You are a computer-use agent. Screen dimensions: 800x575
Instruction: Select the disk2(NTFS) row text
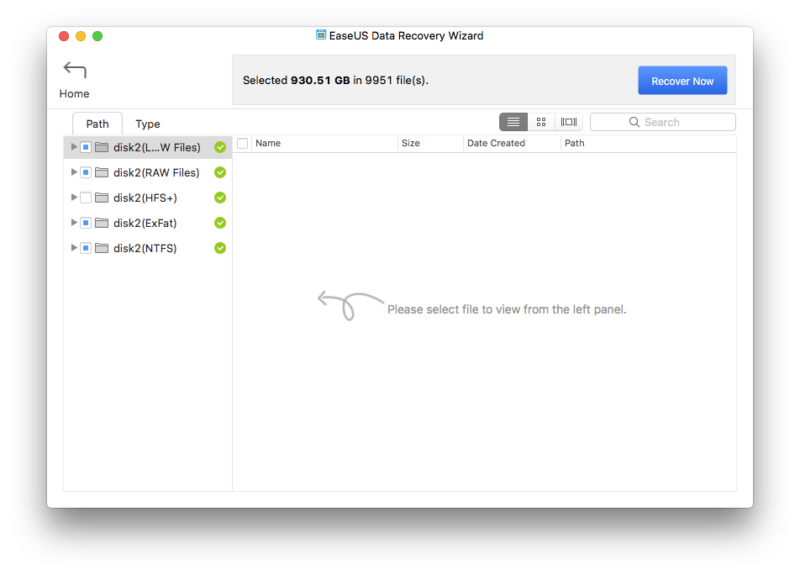pyautogui.click(x=145, y=248)
